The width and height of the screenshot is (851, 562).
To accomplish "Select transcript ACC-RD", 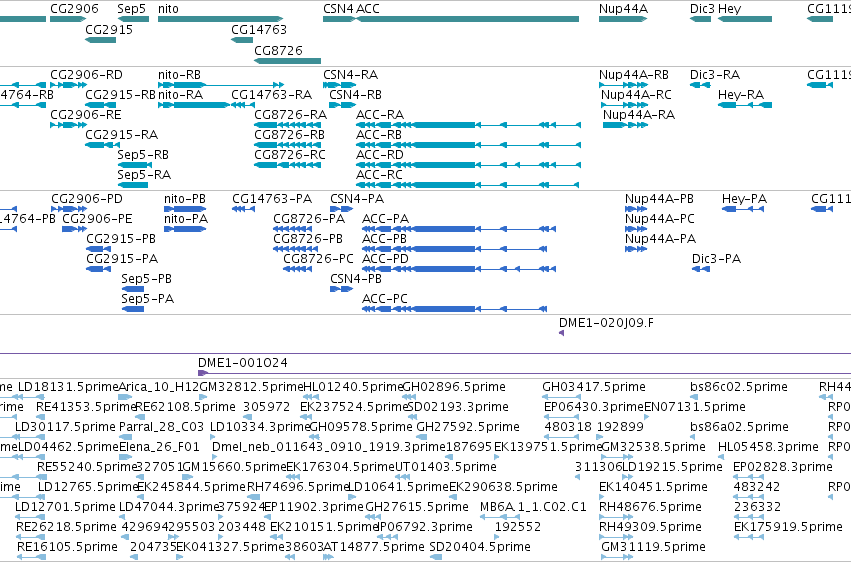I will tap(468, 165).
